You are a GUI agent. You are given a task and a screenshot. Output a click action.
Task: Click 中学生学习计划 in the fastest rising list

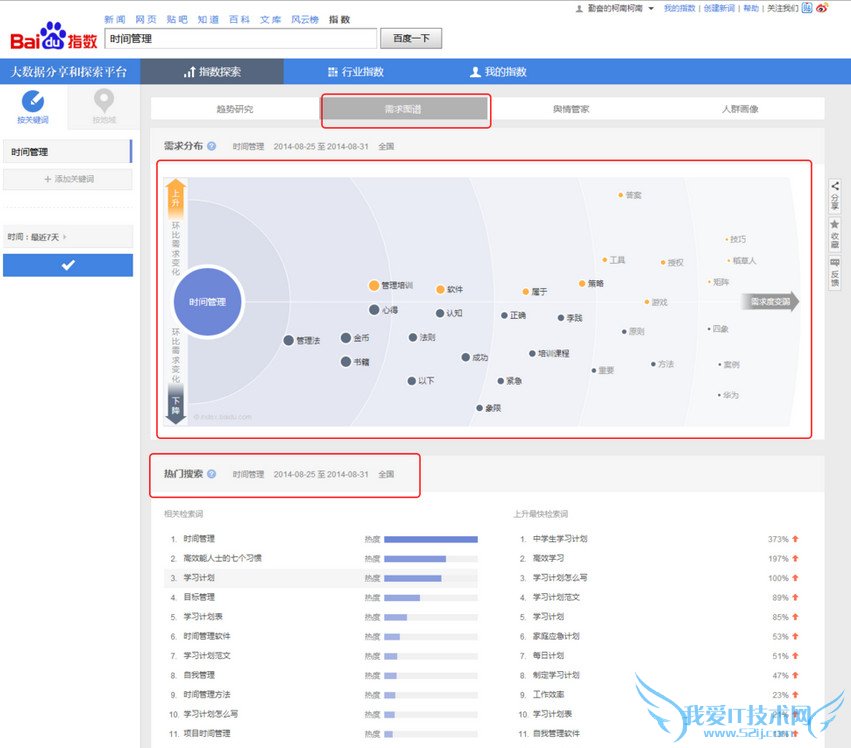pyautogui.click(x=560, y=539)
